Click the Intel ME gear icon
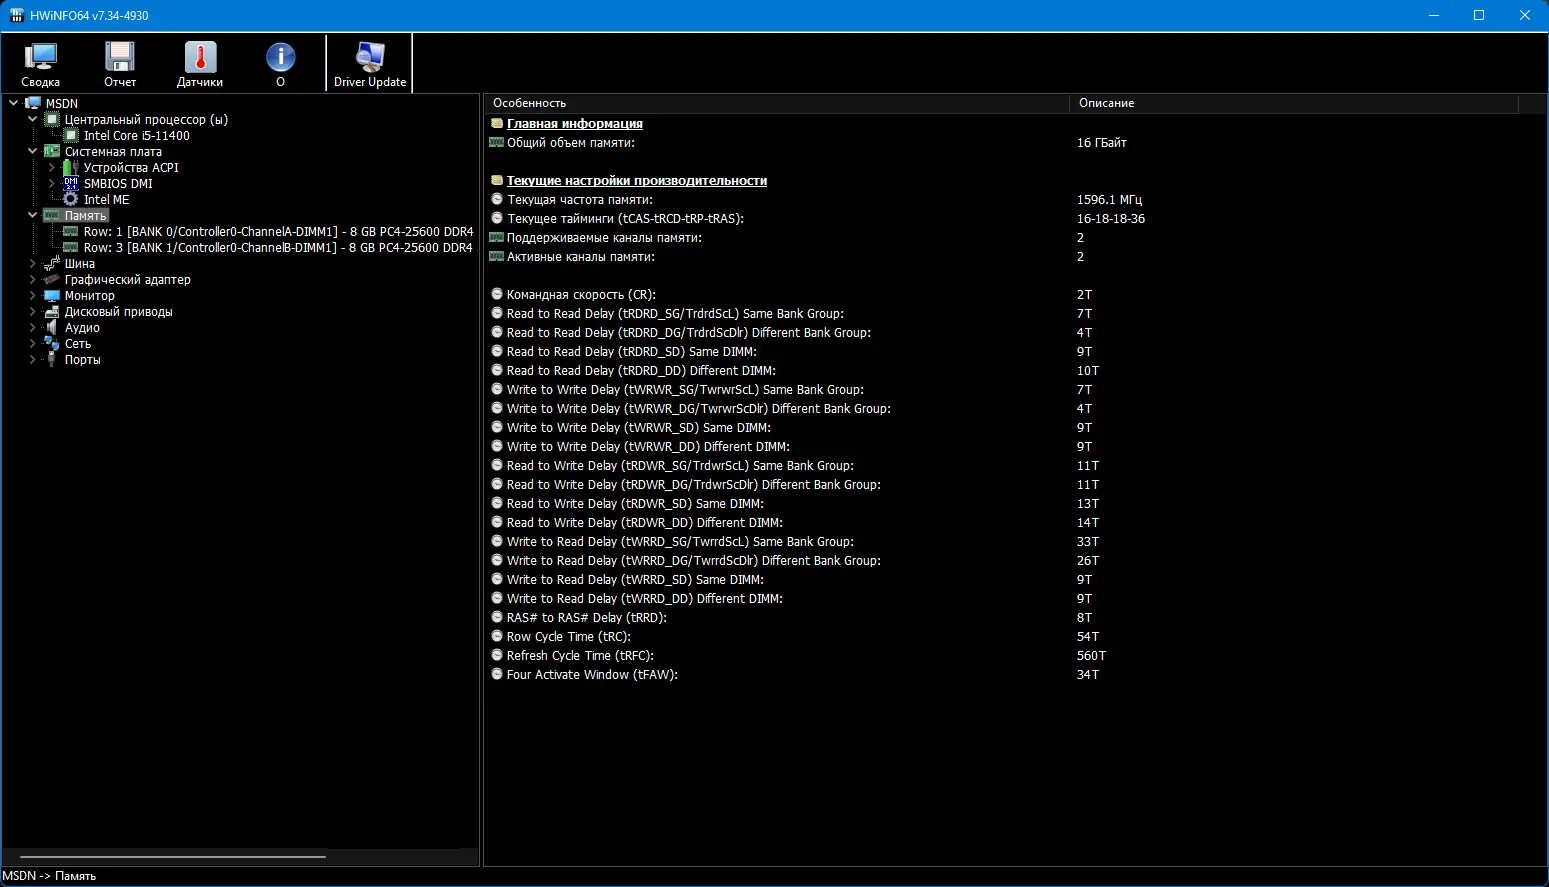 (71, 199)
